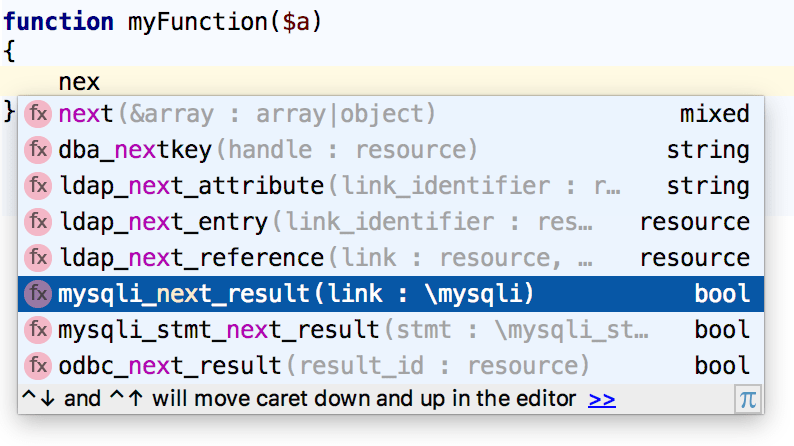Click the fx icon beside ldap_next_entry
This screenshot has width=794, height=446.
(x=38, y=222)
